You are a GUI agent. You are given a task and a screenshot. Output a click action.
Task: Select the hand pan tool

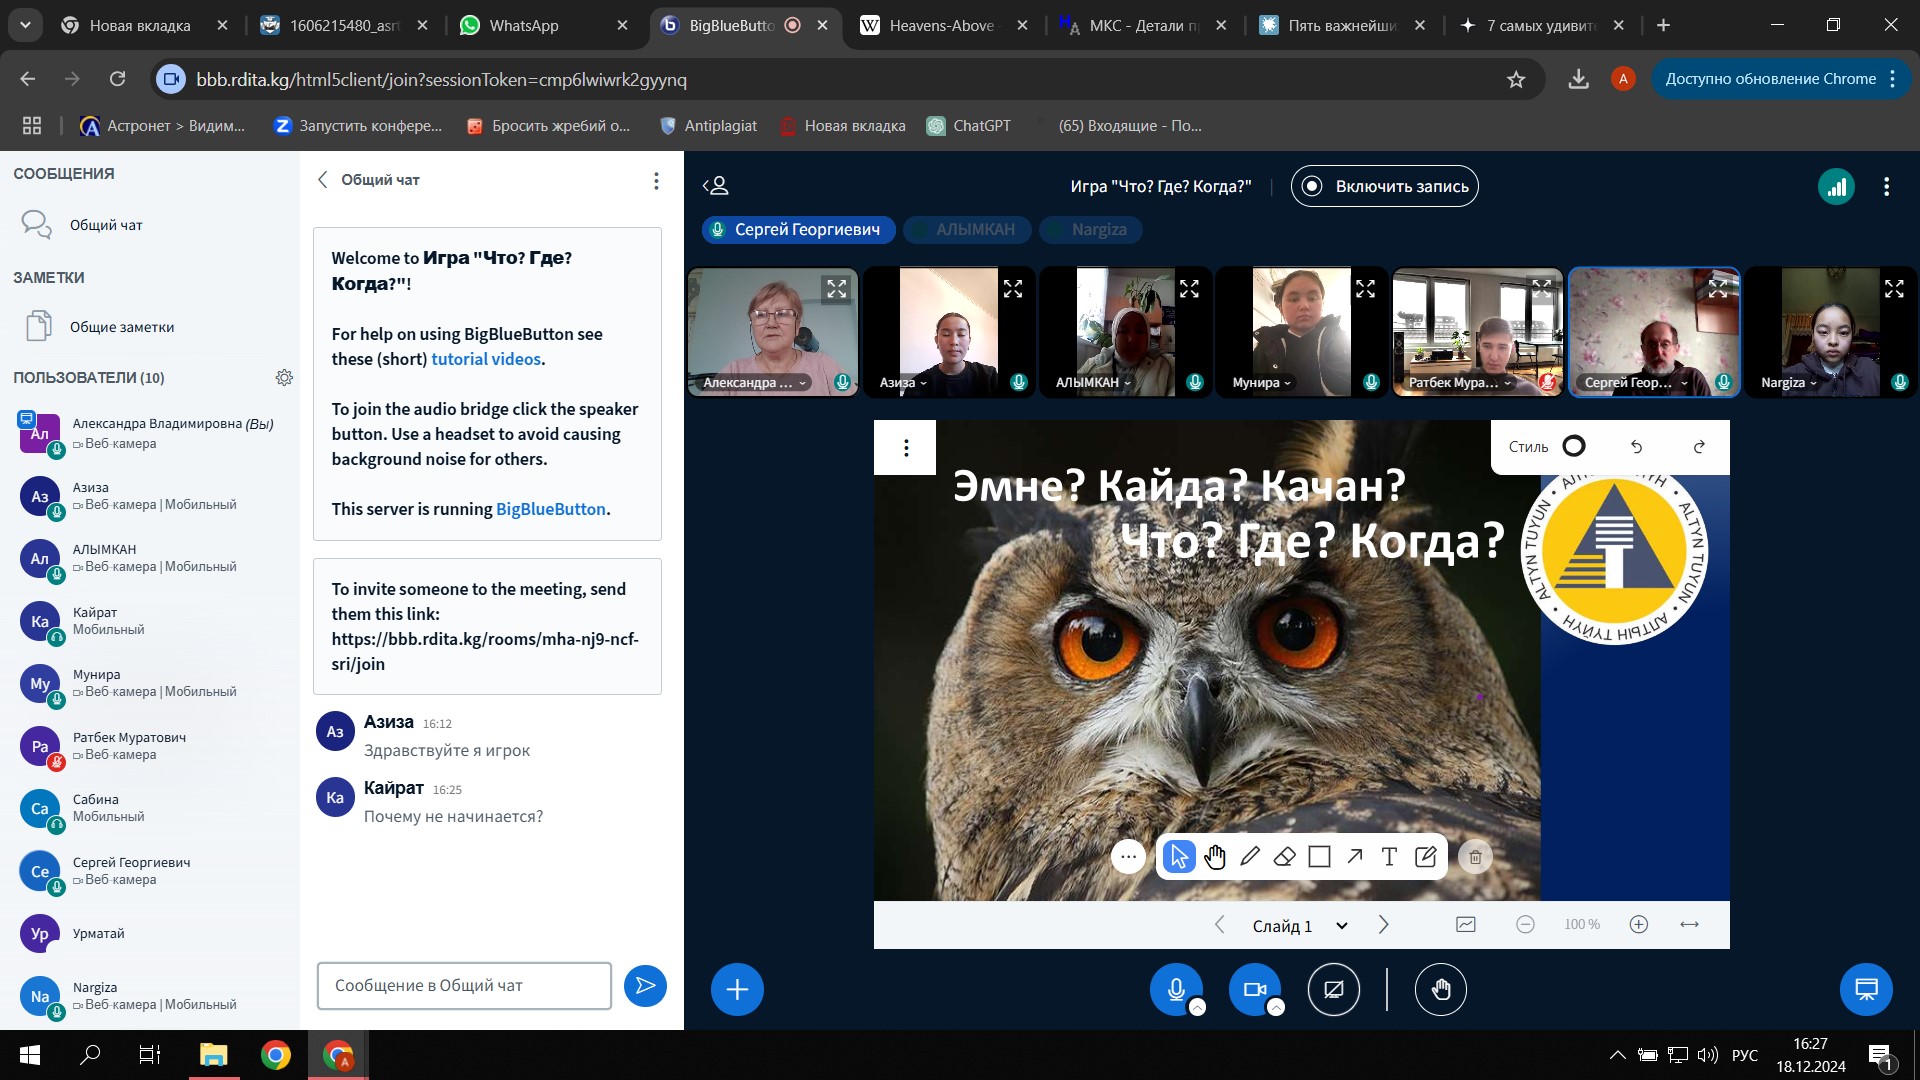1214,857
